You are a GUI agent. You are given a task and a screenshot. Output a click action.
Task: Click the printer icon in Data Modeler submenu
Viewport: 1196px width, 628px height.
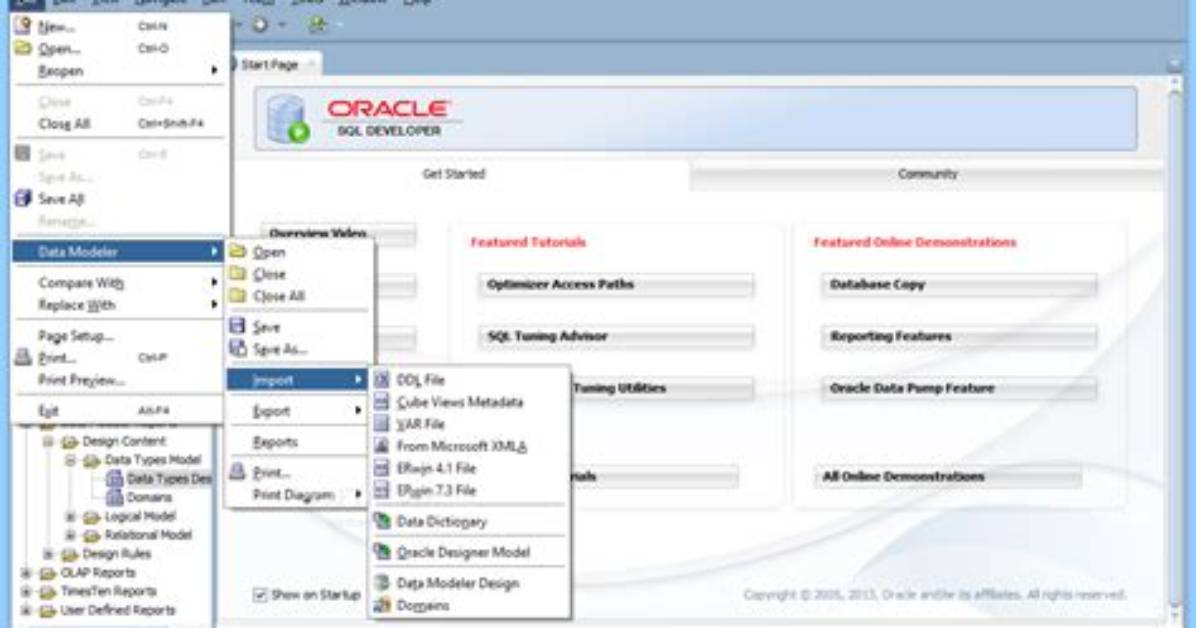point(238,472)
